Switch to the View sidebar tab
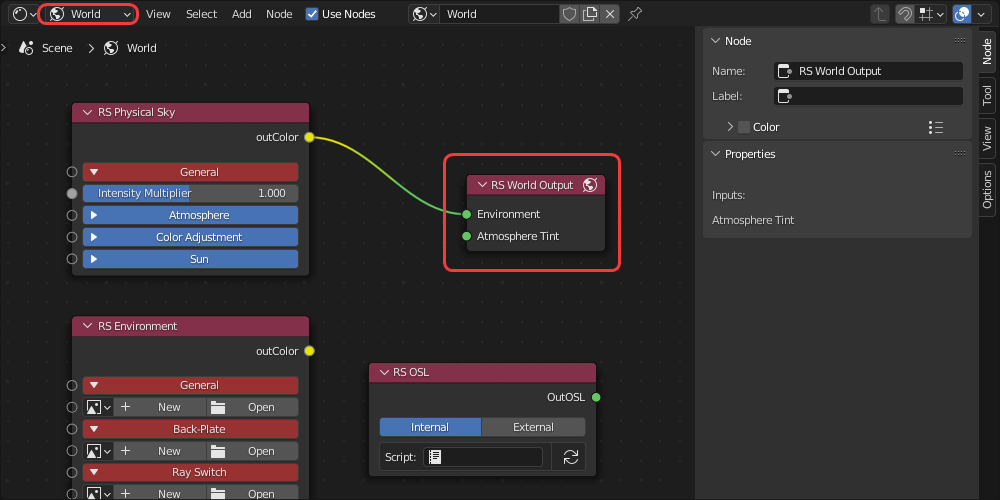This screenshot has width=1000, height=500. (987, 138)
